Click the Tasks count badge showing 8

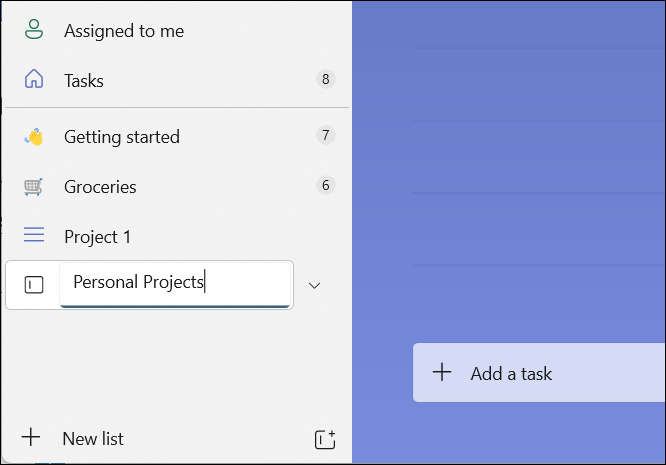[x=325, y=79]
